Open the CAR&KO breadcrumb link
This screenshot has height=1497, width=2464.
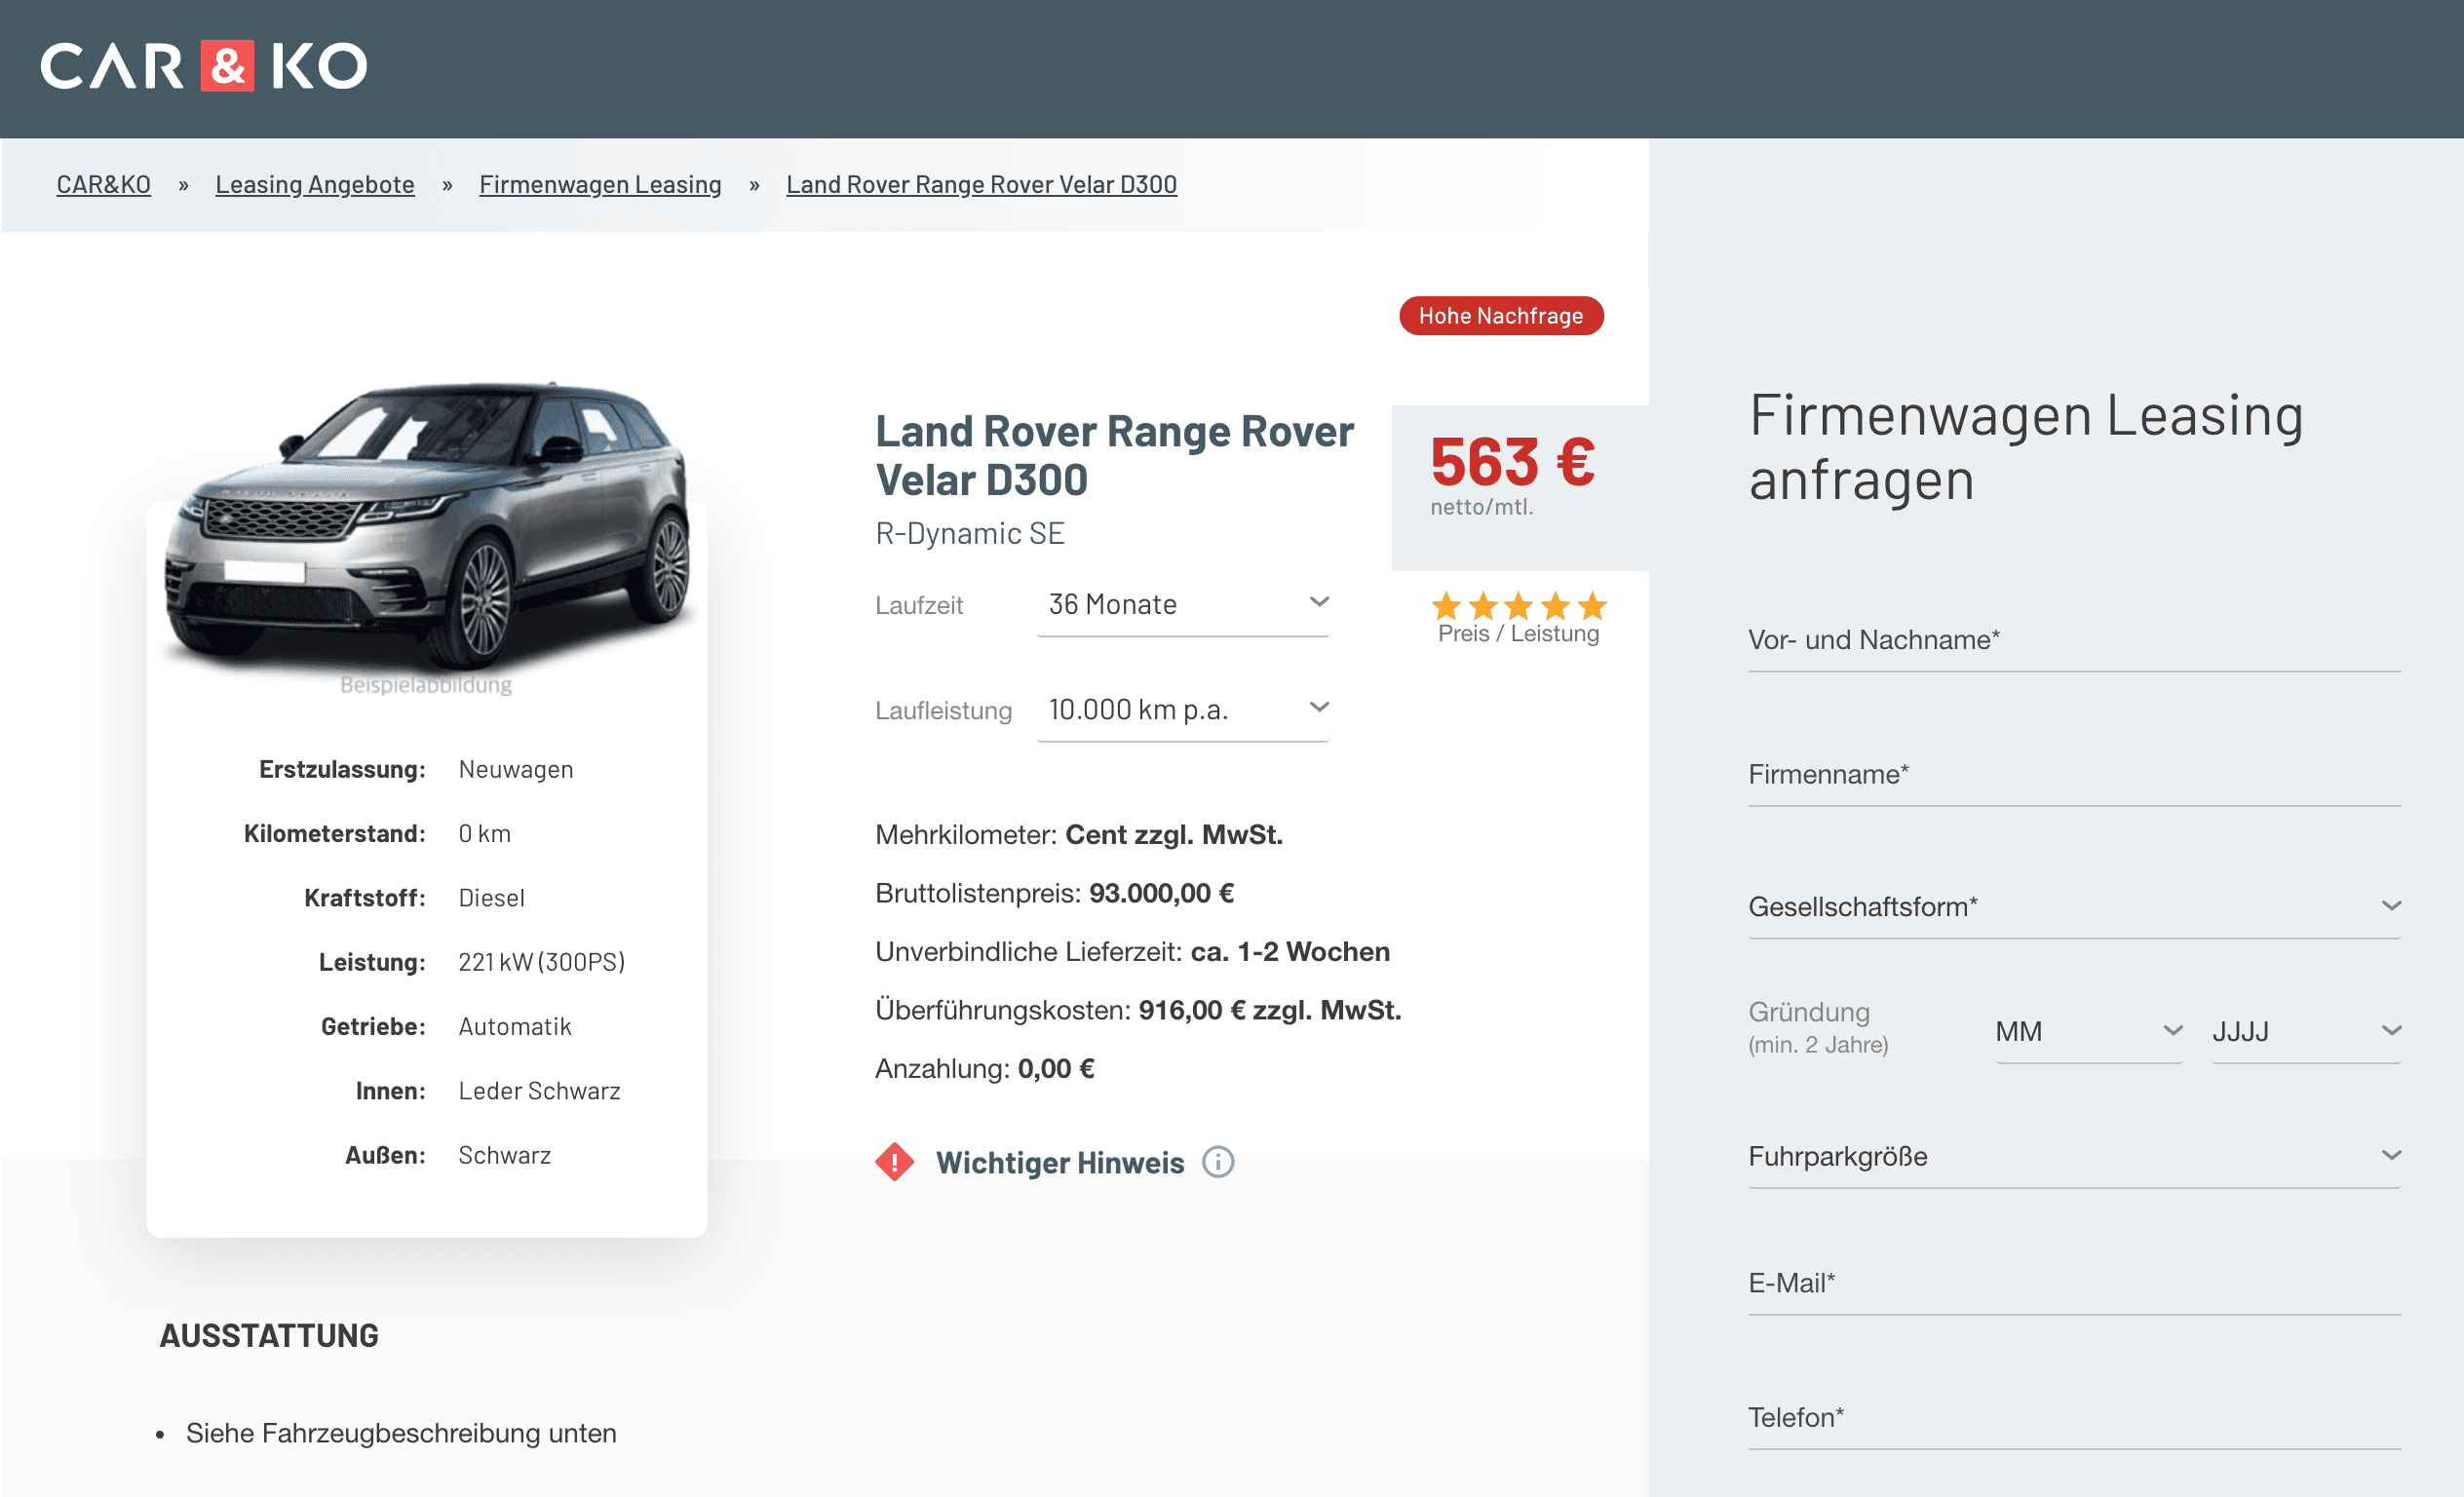click(x=104, y=184)
